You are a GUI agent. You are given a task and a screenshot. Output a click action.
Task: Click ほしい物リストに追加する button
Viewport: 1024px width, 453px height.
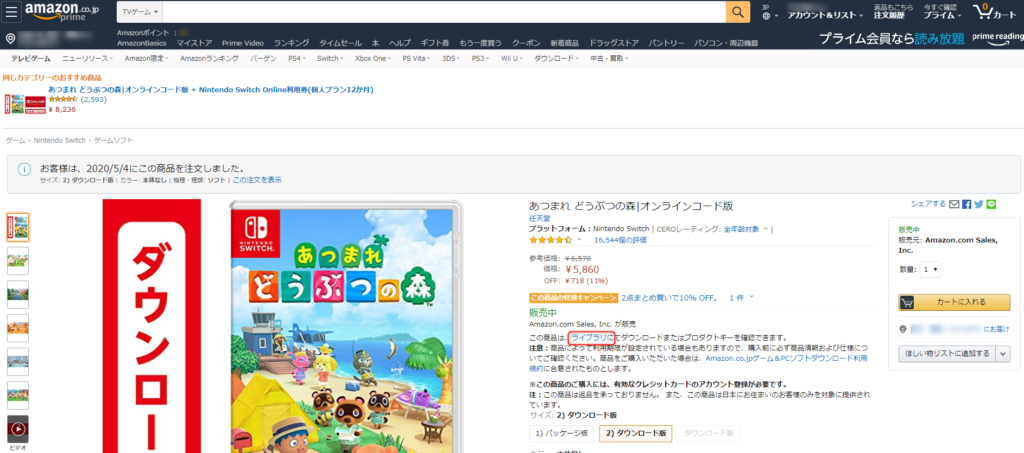947,353
